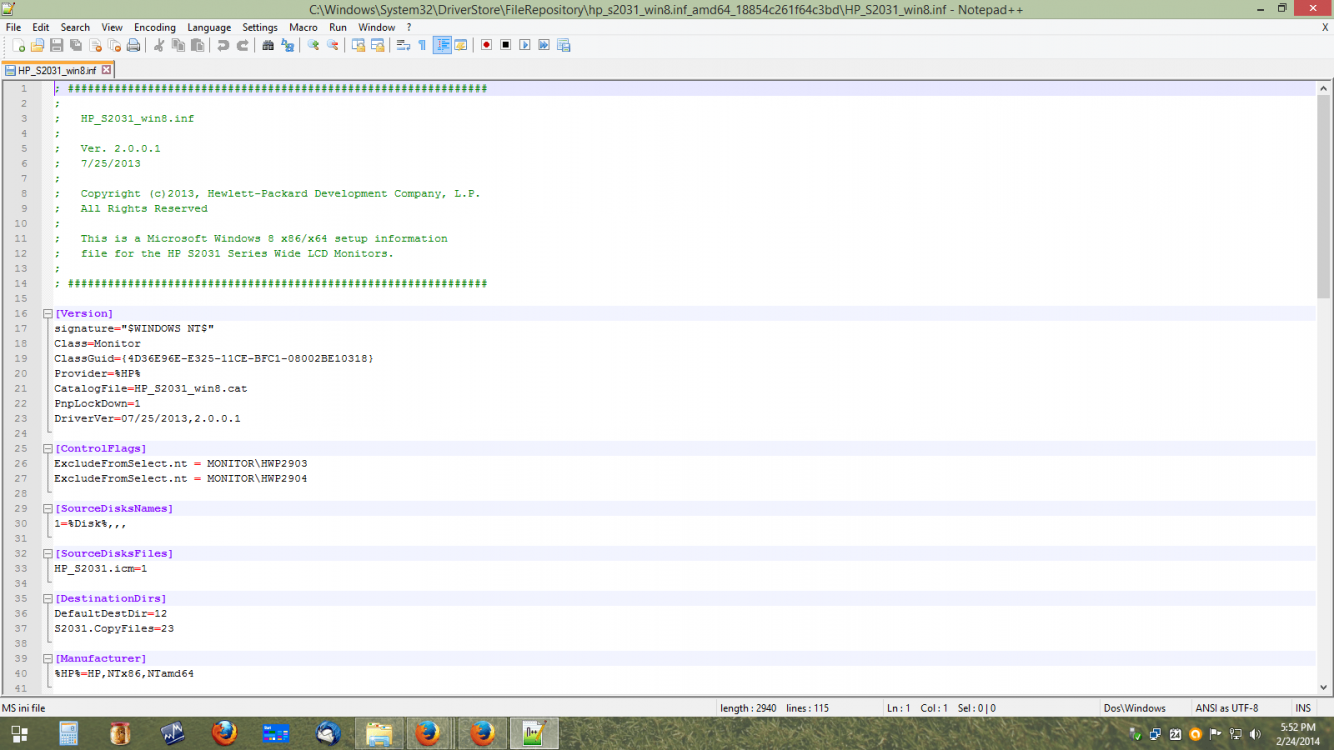This screenshot has height=750, width=1334.
Task: Open the Run menu
Action: coord(338,27)
